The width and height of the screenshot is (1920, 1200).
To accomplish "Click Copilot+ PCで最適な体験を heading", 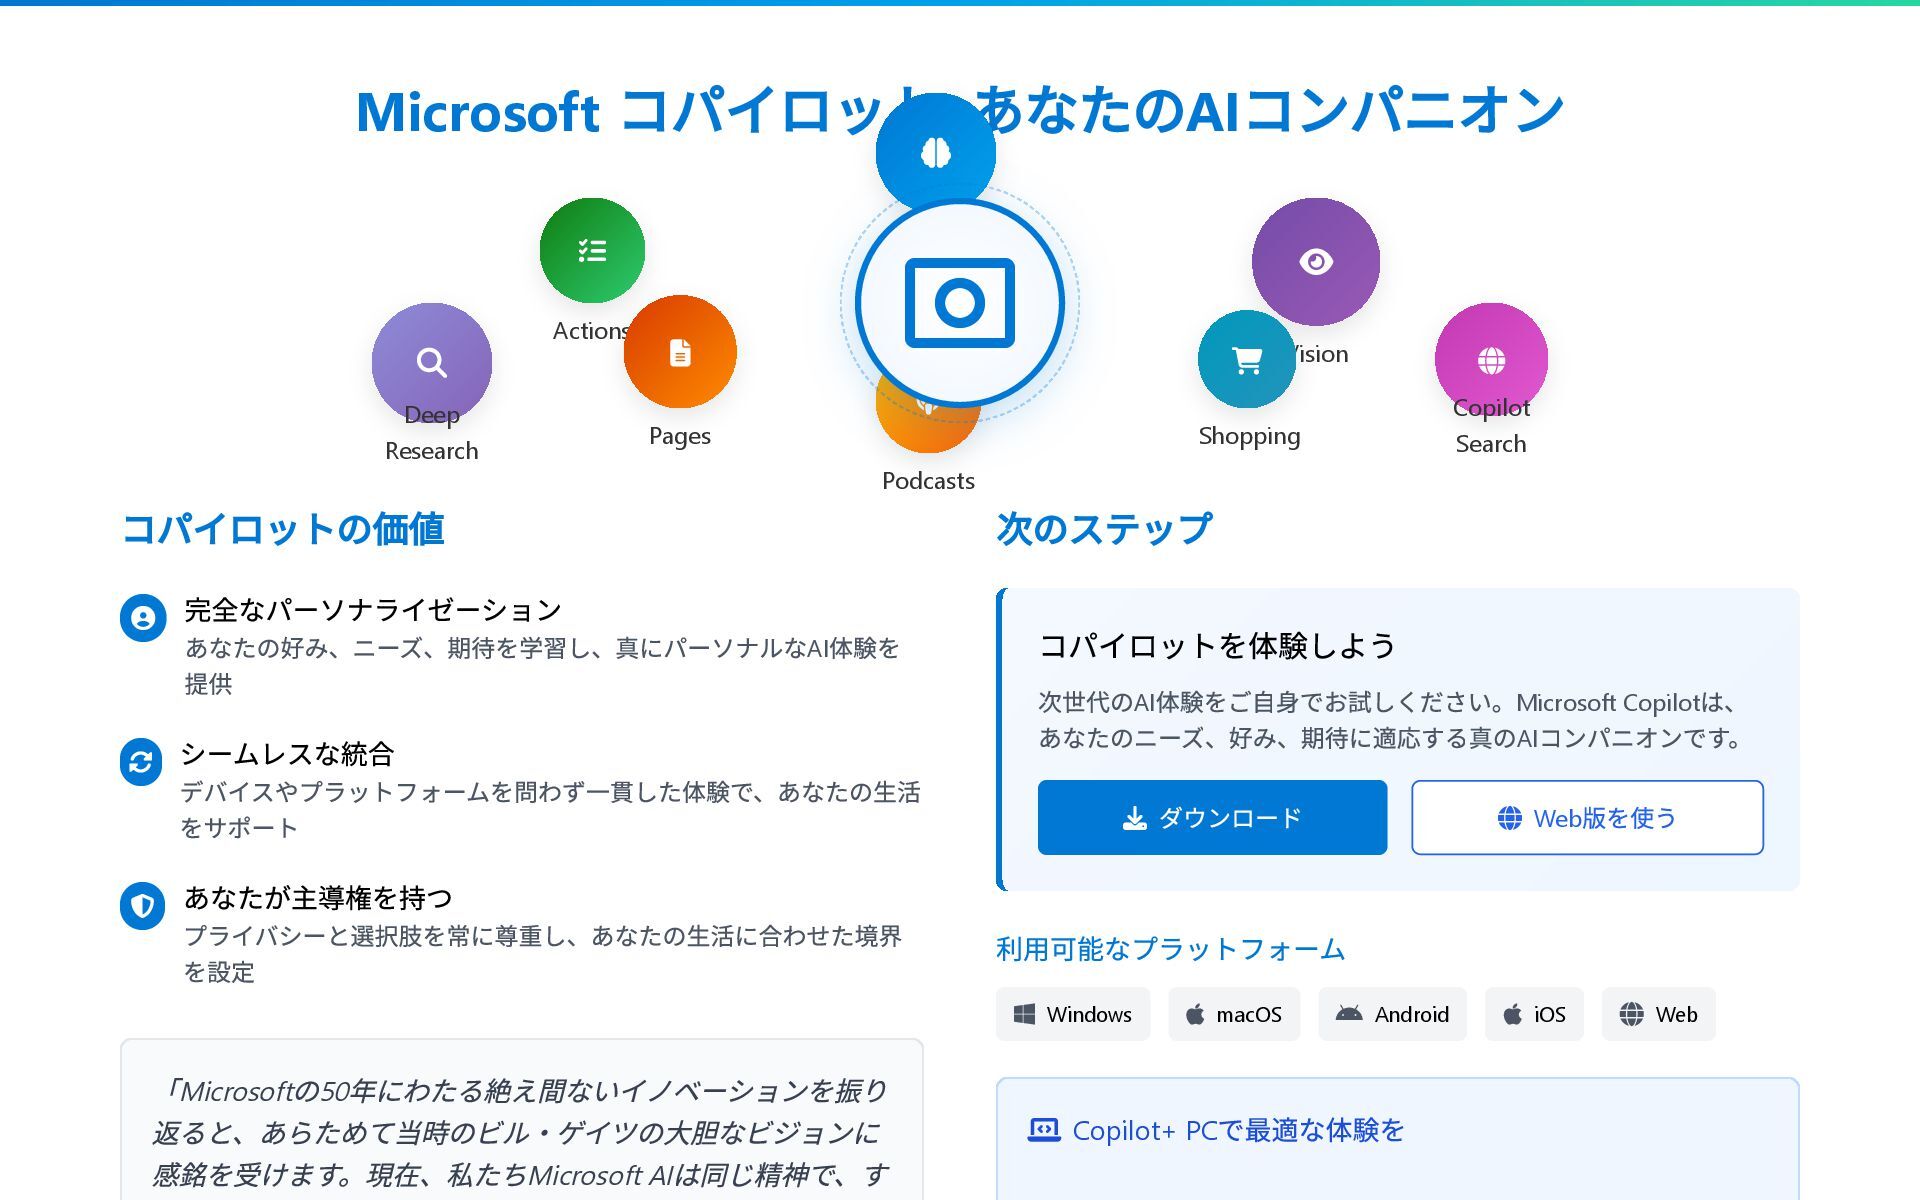I will [1238, 1131].
